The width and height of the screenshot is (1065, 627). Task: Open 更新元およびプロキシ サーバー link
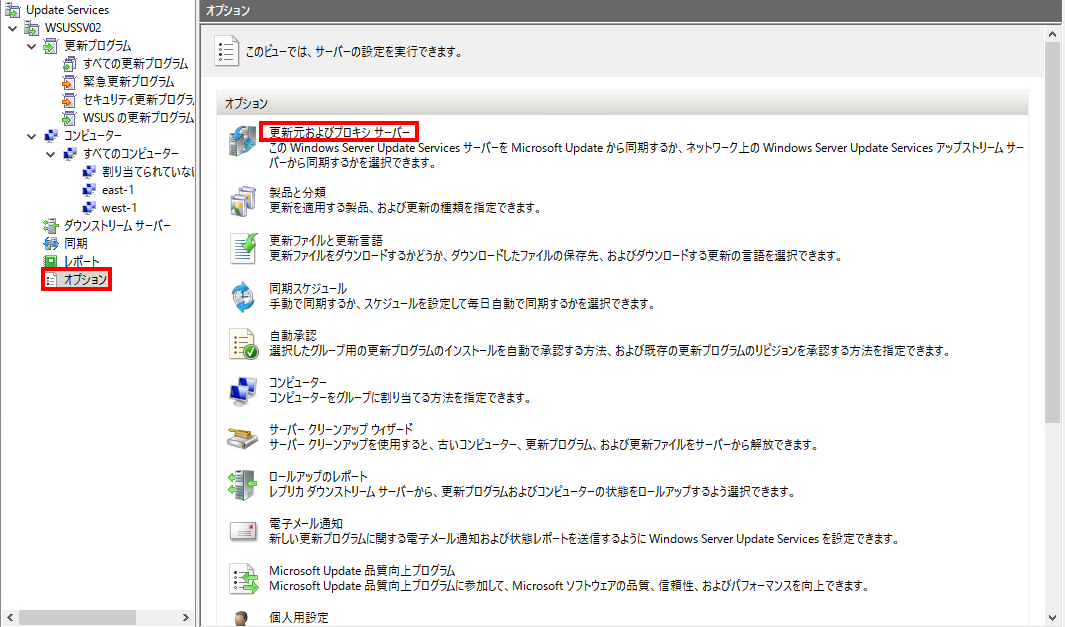[x=339, y=131]
